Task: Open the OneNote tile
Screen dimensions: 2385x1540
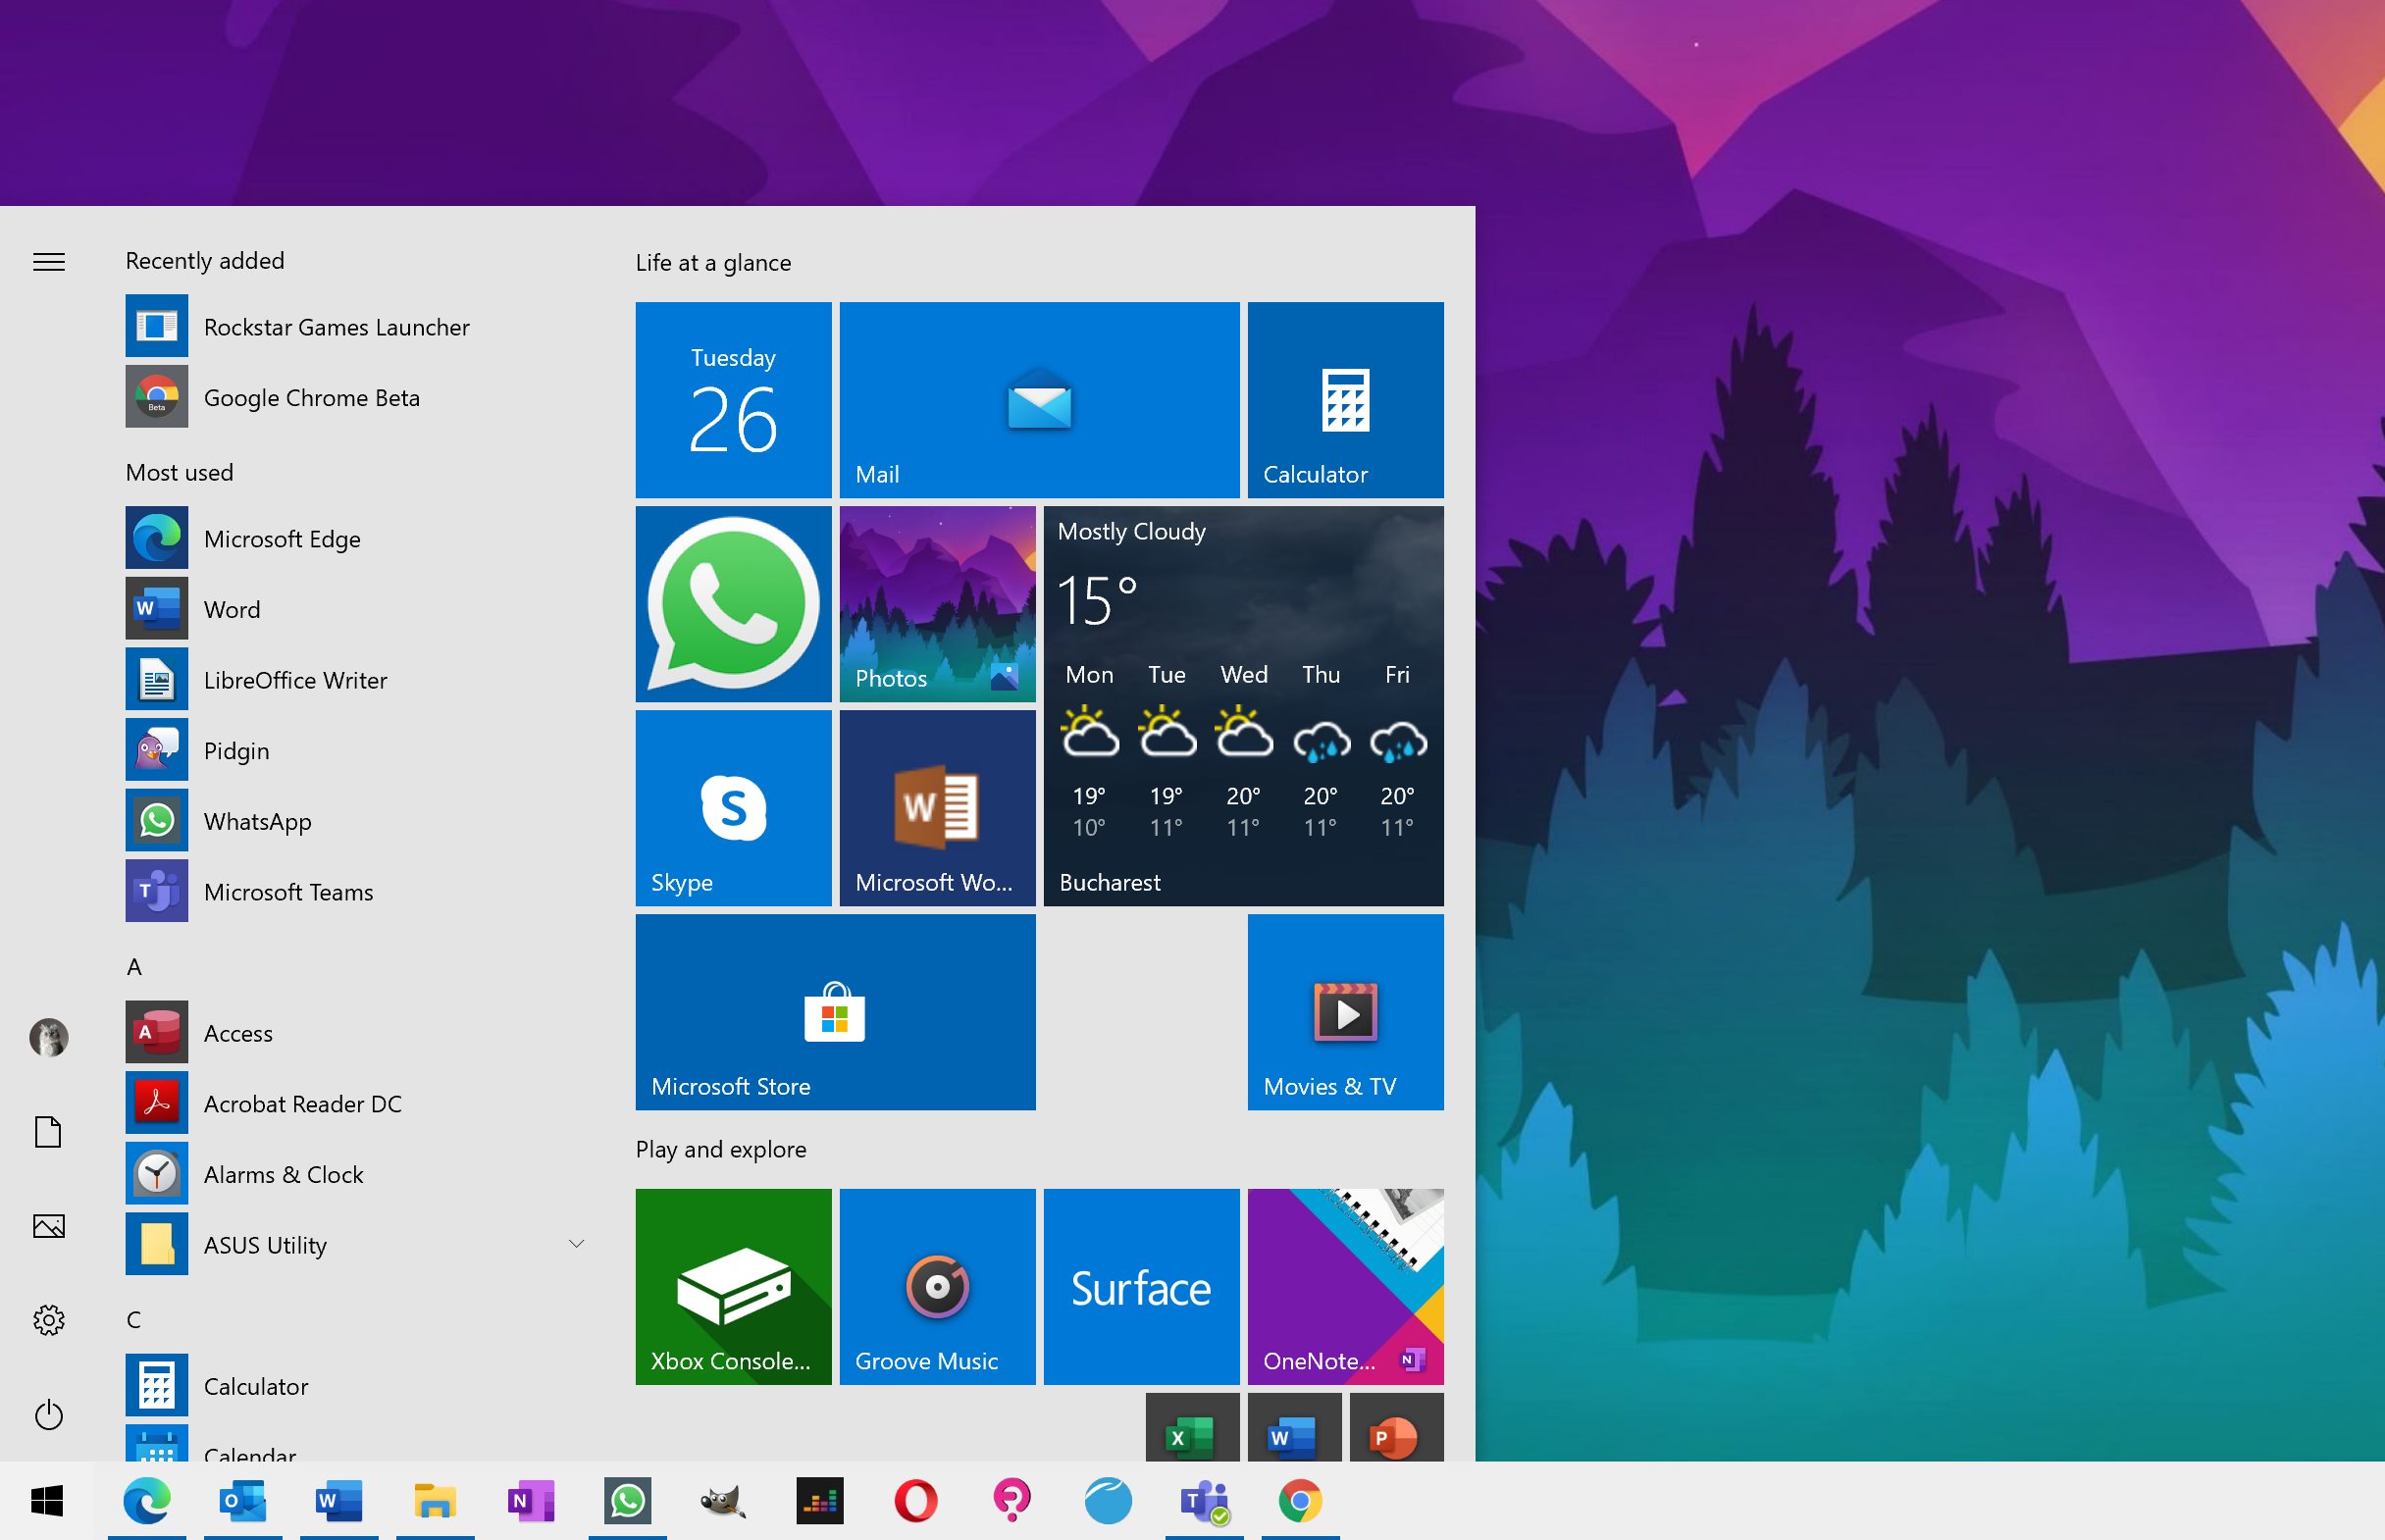Action: point(1345,1286)
